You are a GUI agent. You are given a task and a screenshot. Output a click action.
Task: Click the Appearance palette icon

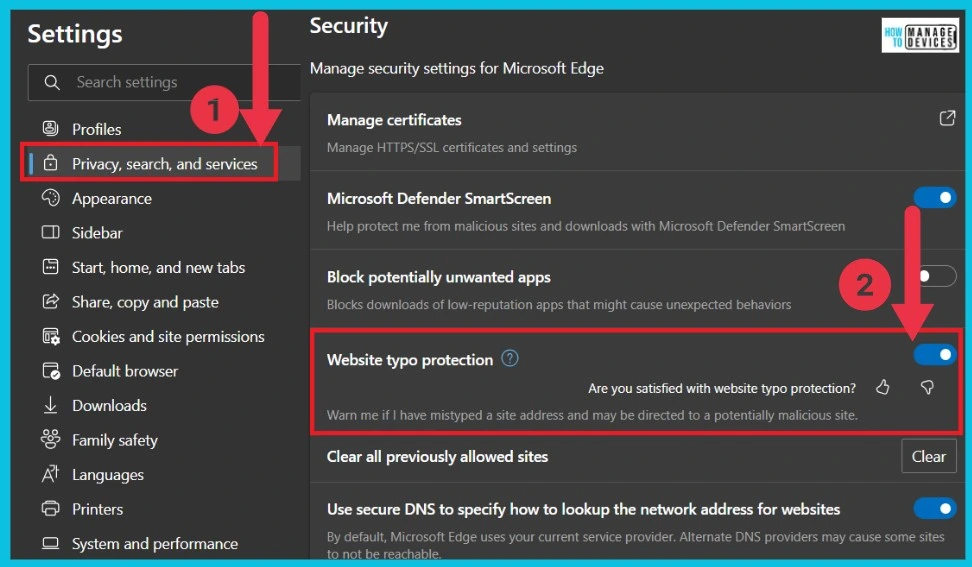pyautogui.click(x=50, y=198)
